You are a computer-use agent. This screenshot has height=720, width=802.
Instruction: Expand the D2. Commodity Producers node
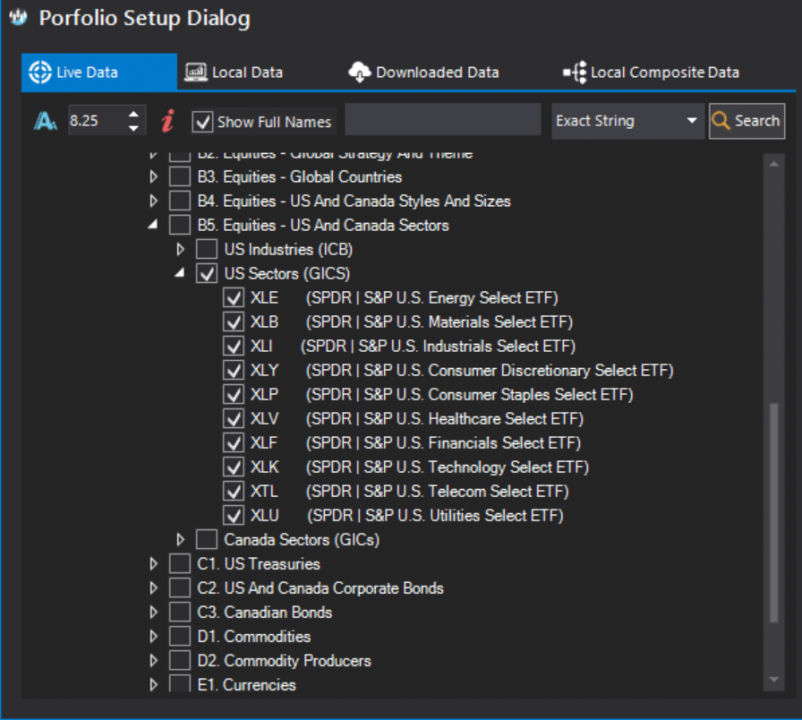153,661
